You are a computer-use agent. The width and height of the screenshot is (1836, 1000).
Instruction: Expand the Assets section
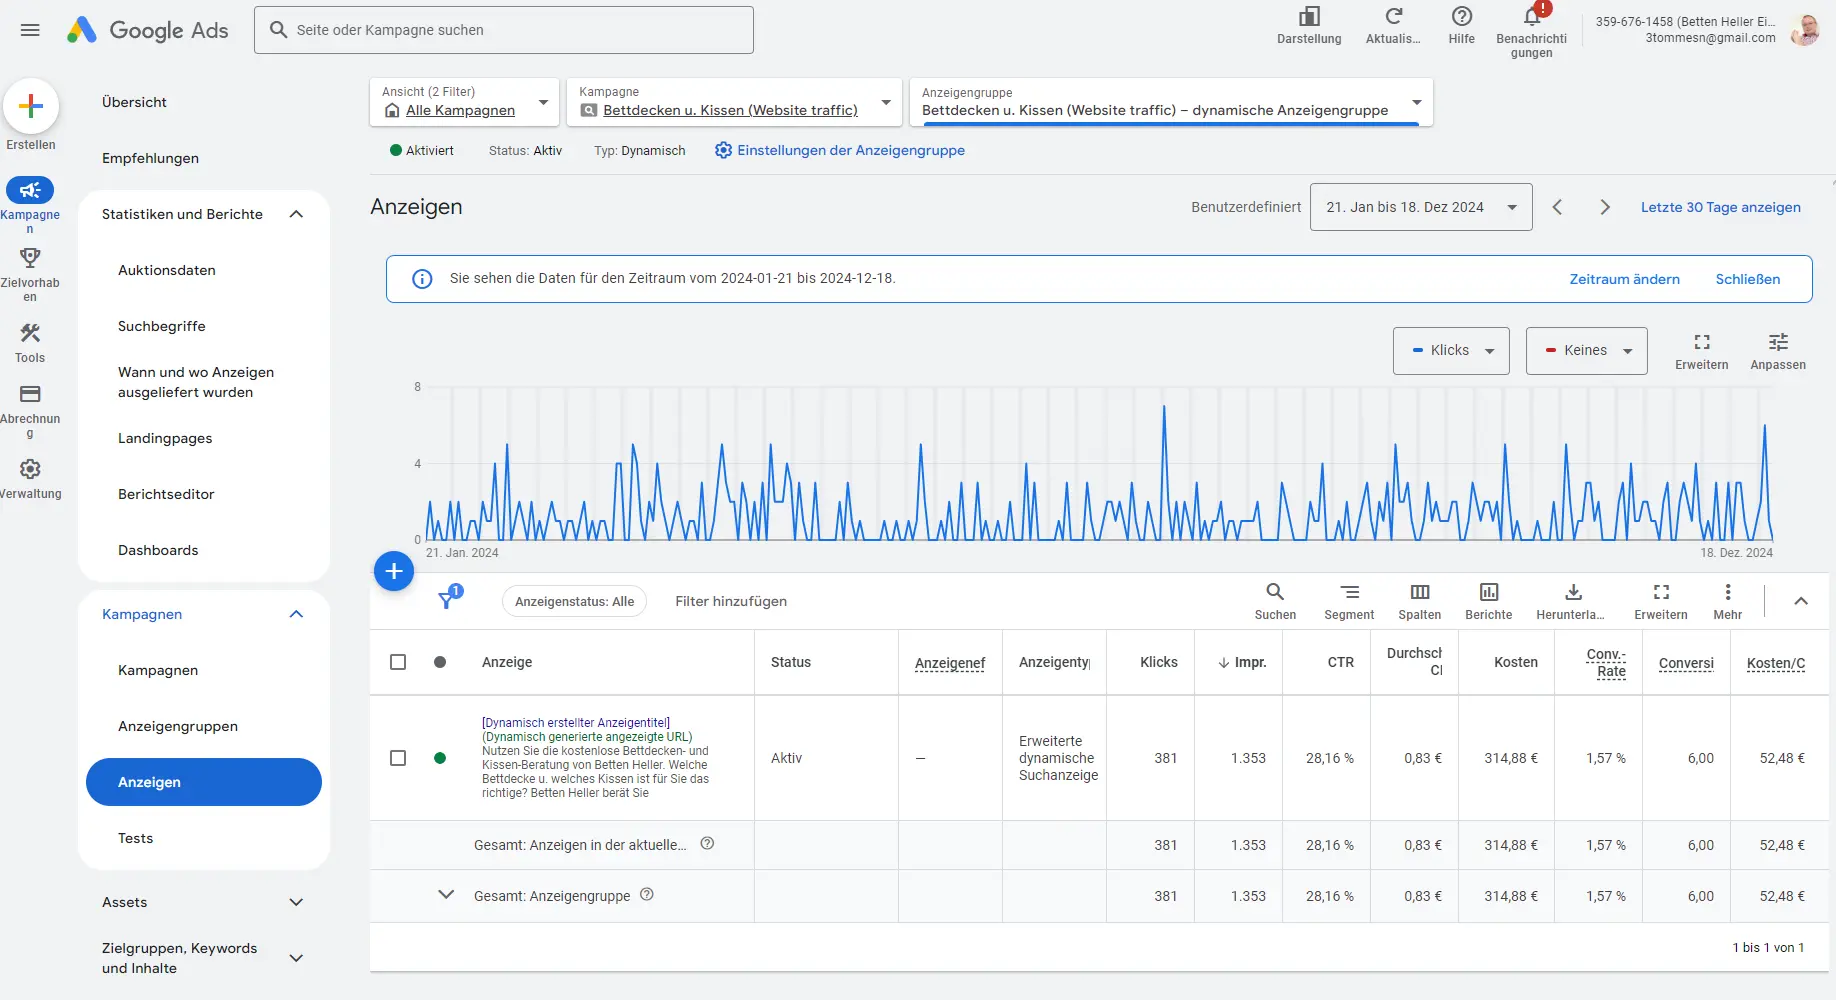pyautogui.click(x=296, y=902)
